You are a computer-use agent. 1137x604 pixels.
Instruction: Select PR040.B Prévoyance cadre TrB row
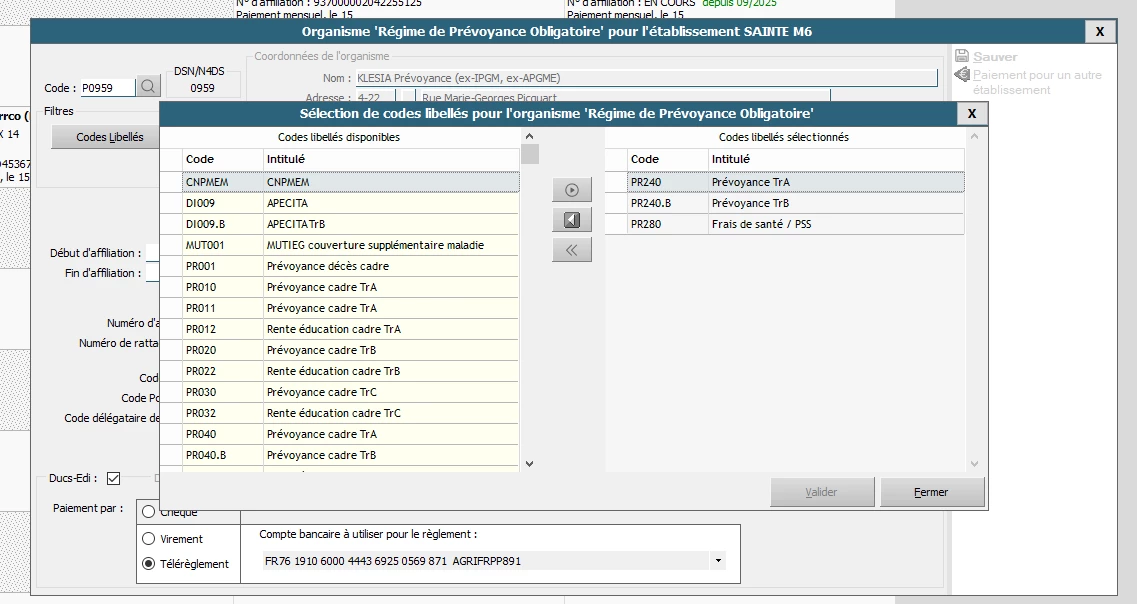(340, 455)
